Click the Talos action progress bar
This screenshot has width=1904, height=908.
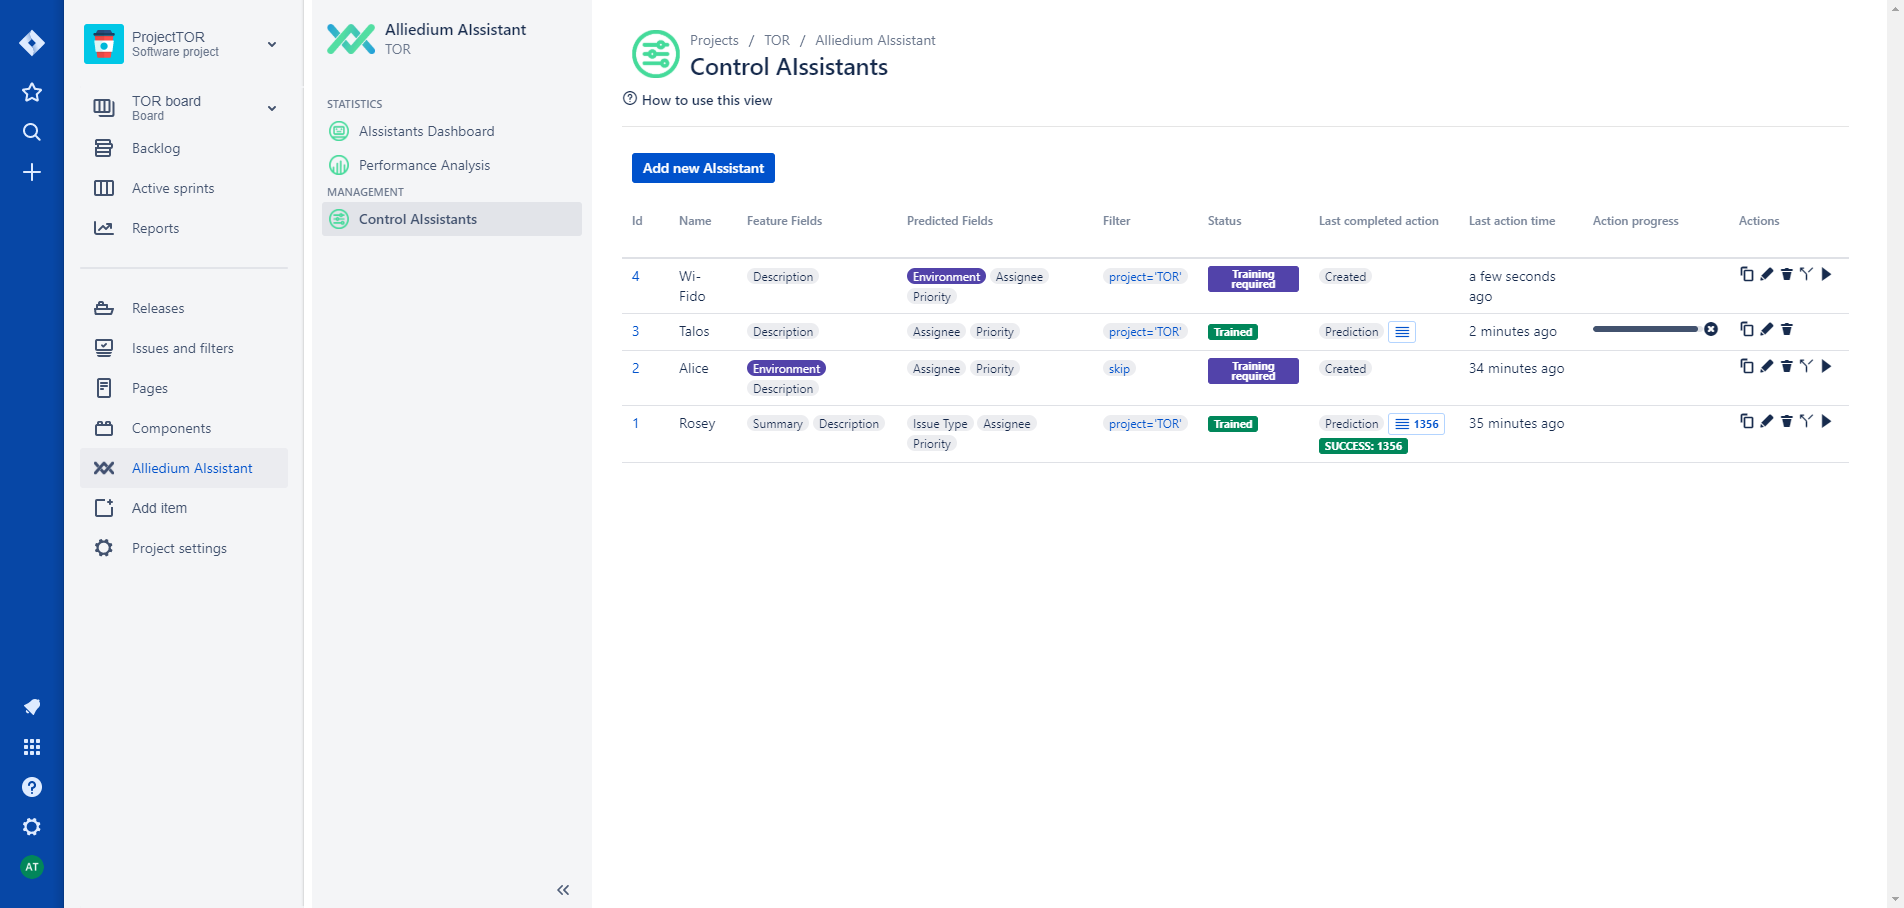point(1644,329)
